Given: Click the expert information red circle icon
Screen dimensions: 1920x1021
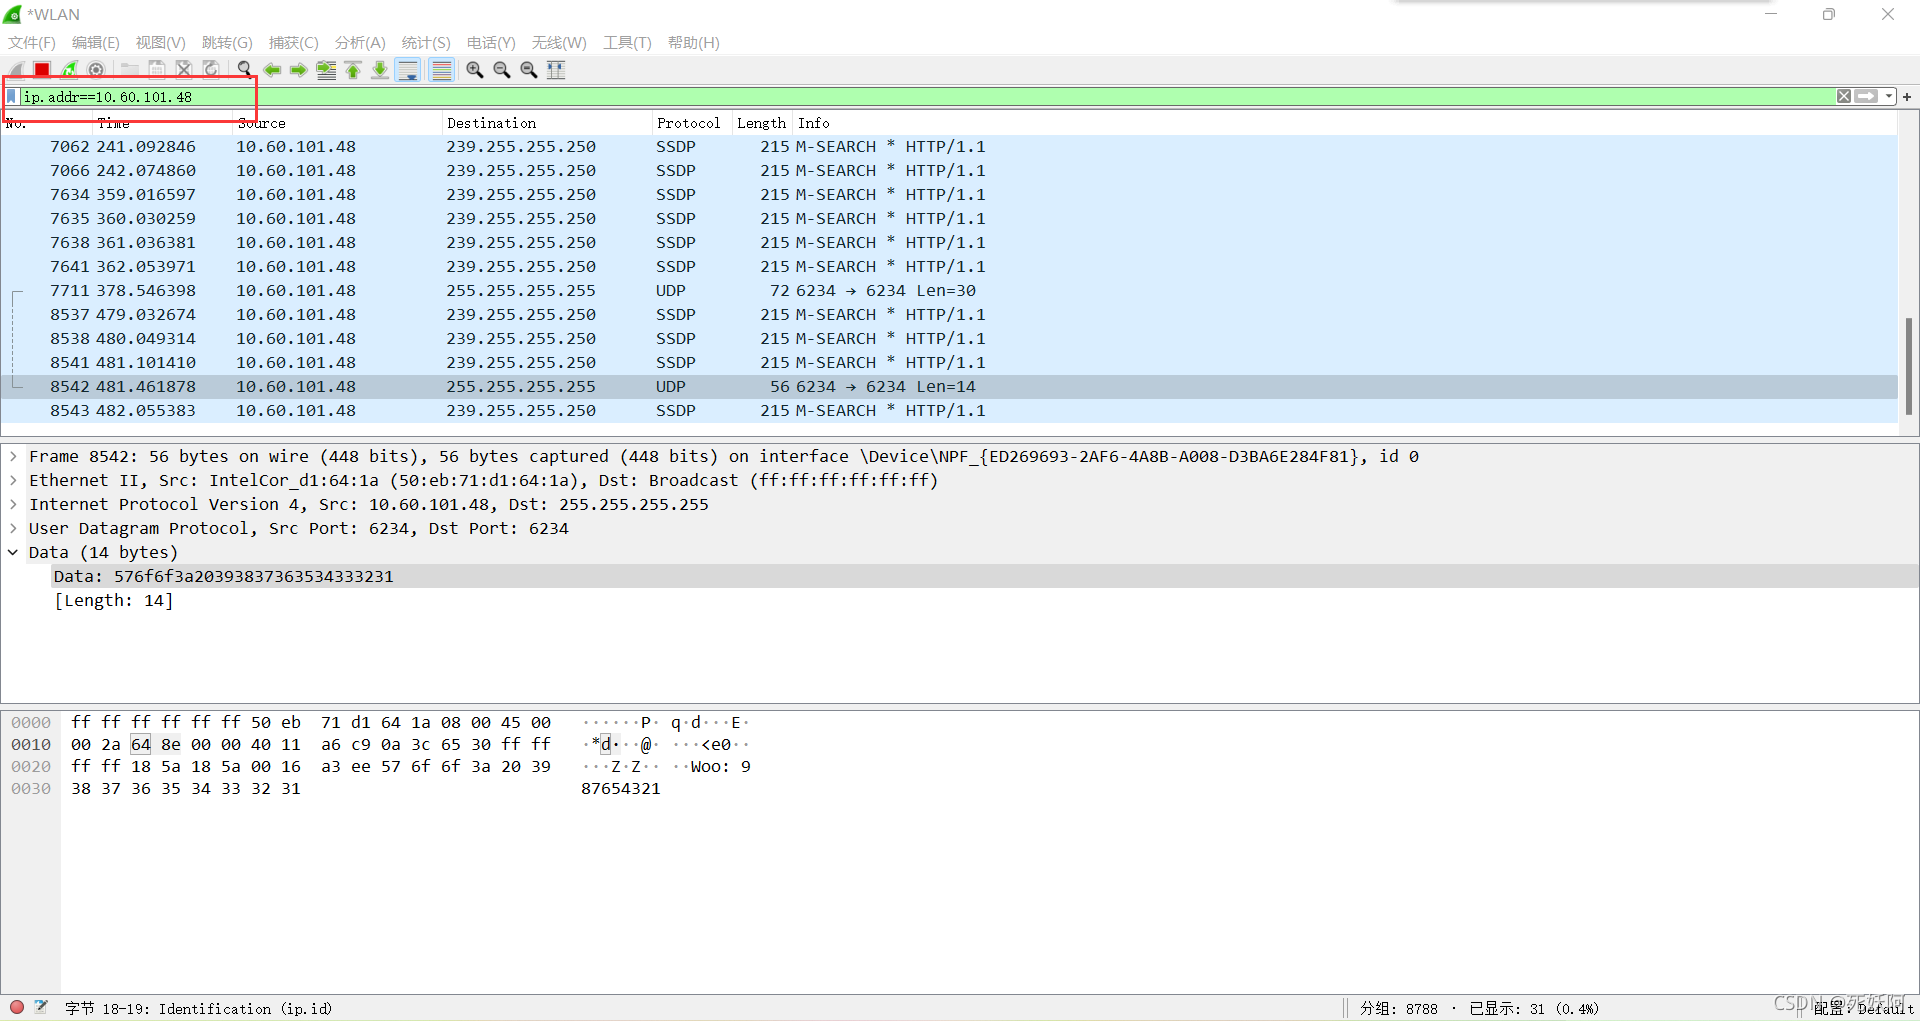Looking at the screenshot, I should (x=17, y=1007).
